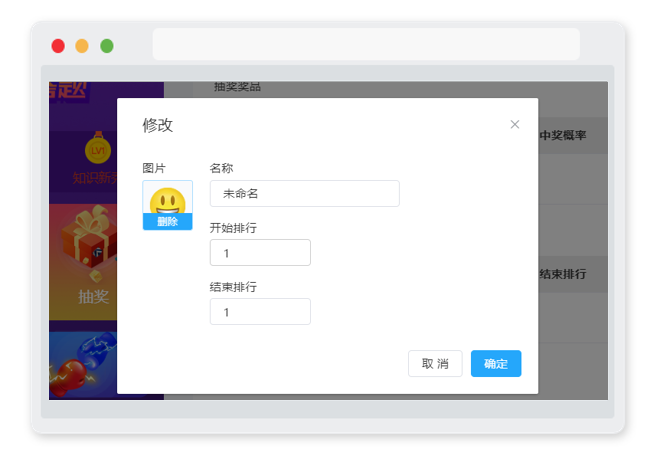
Task: Click the 抽奖 text under gift box
Action: (93, 297)
